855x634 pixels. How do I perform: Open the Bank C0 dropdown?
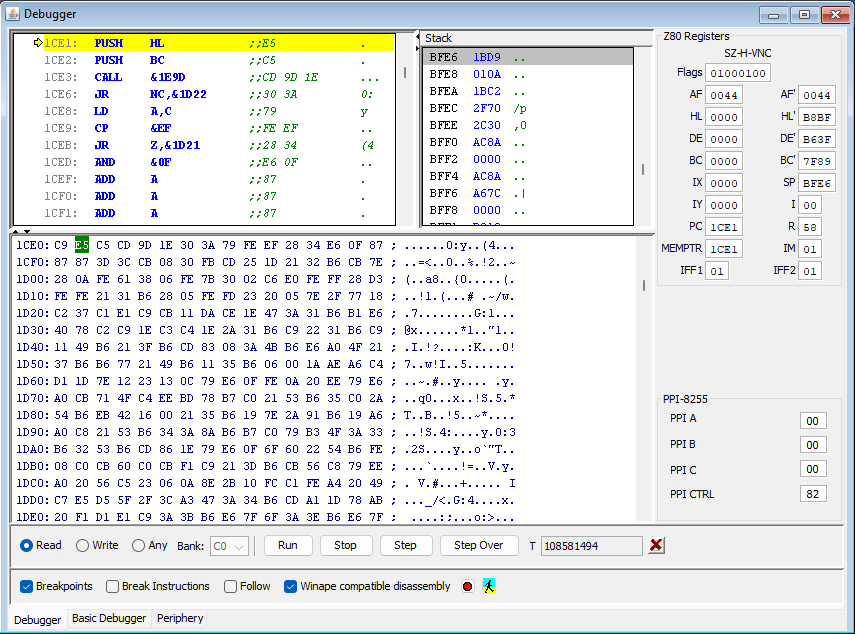[x=229, y=546]
